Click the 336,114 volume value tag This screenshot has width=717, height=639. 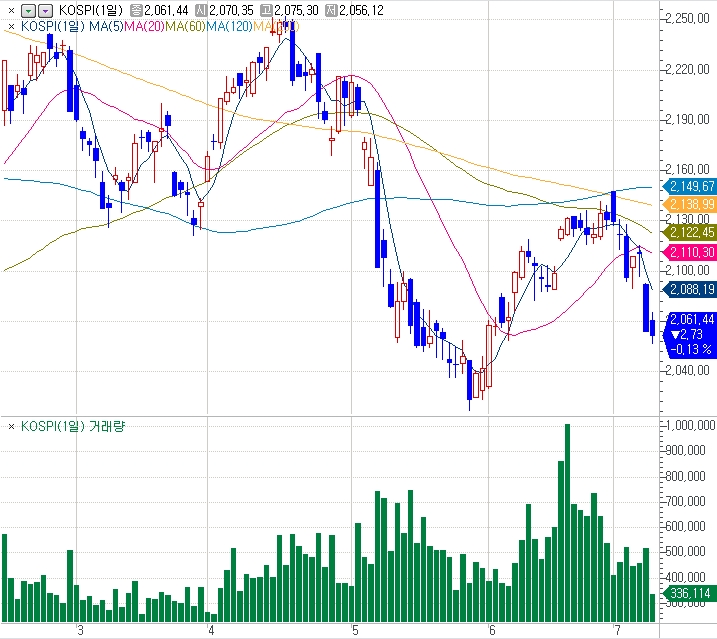(x=689, y=594)
